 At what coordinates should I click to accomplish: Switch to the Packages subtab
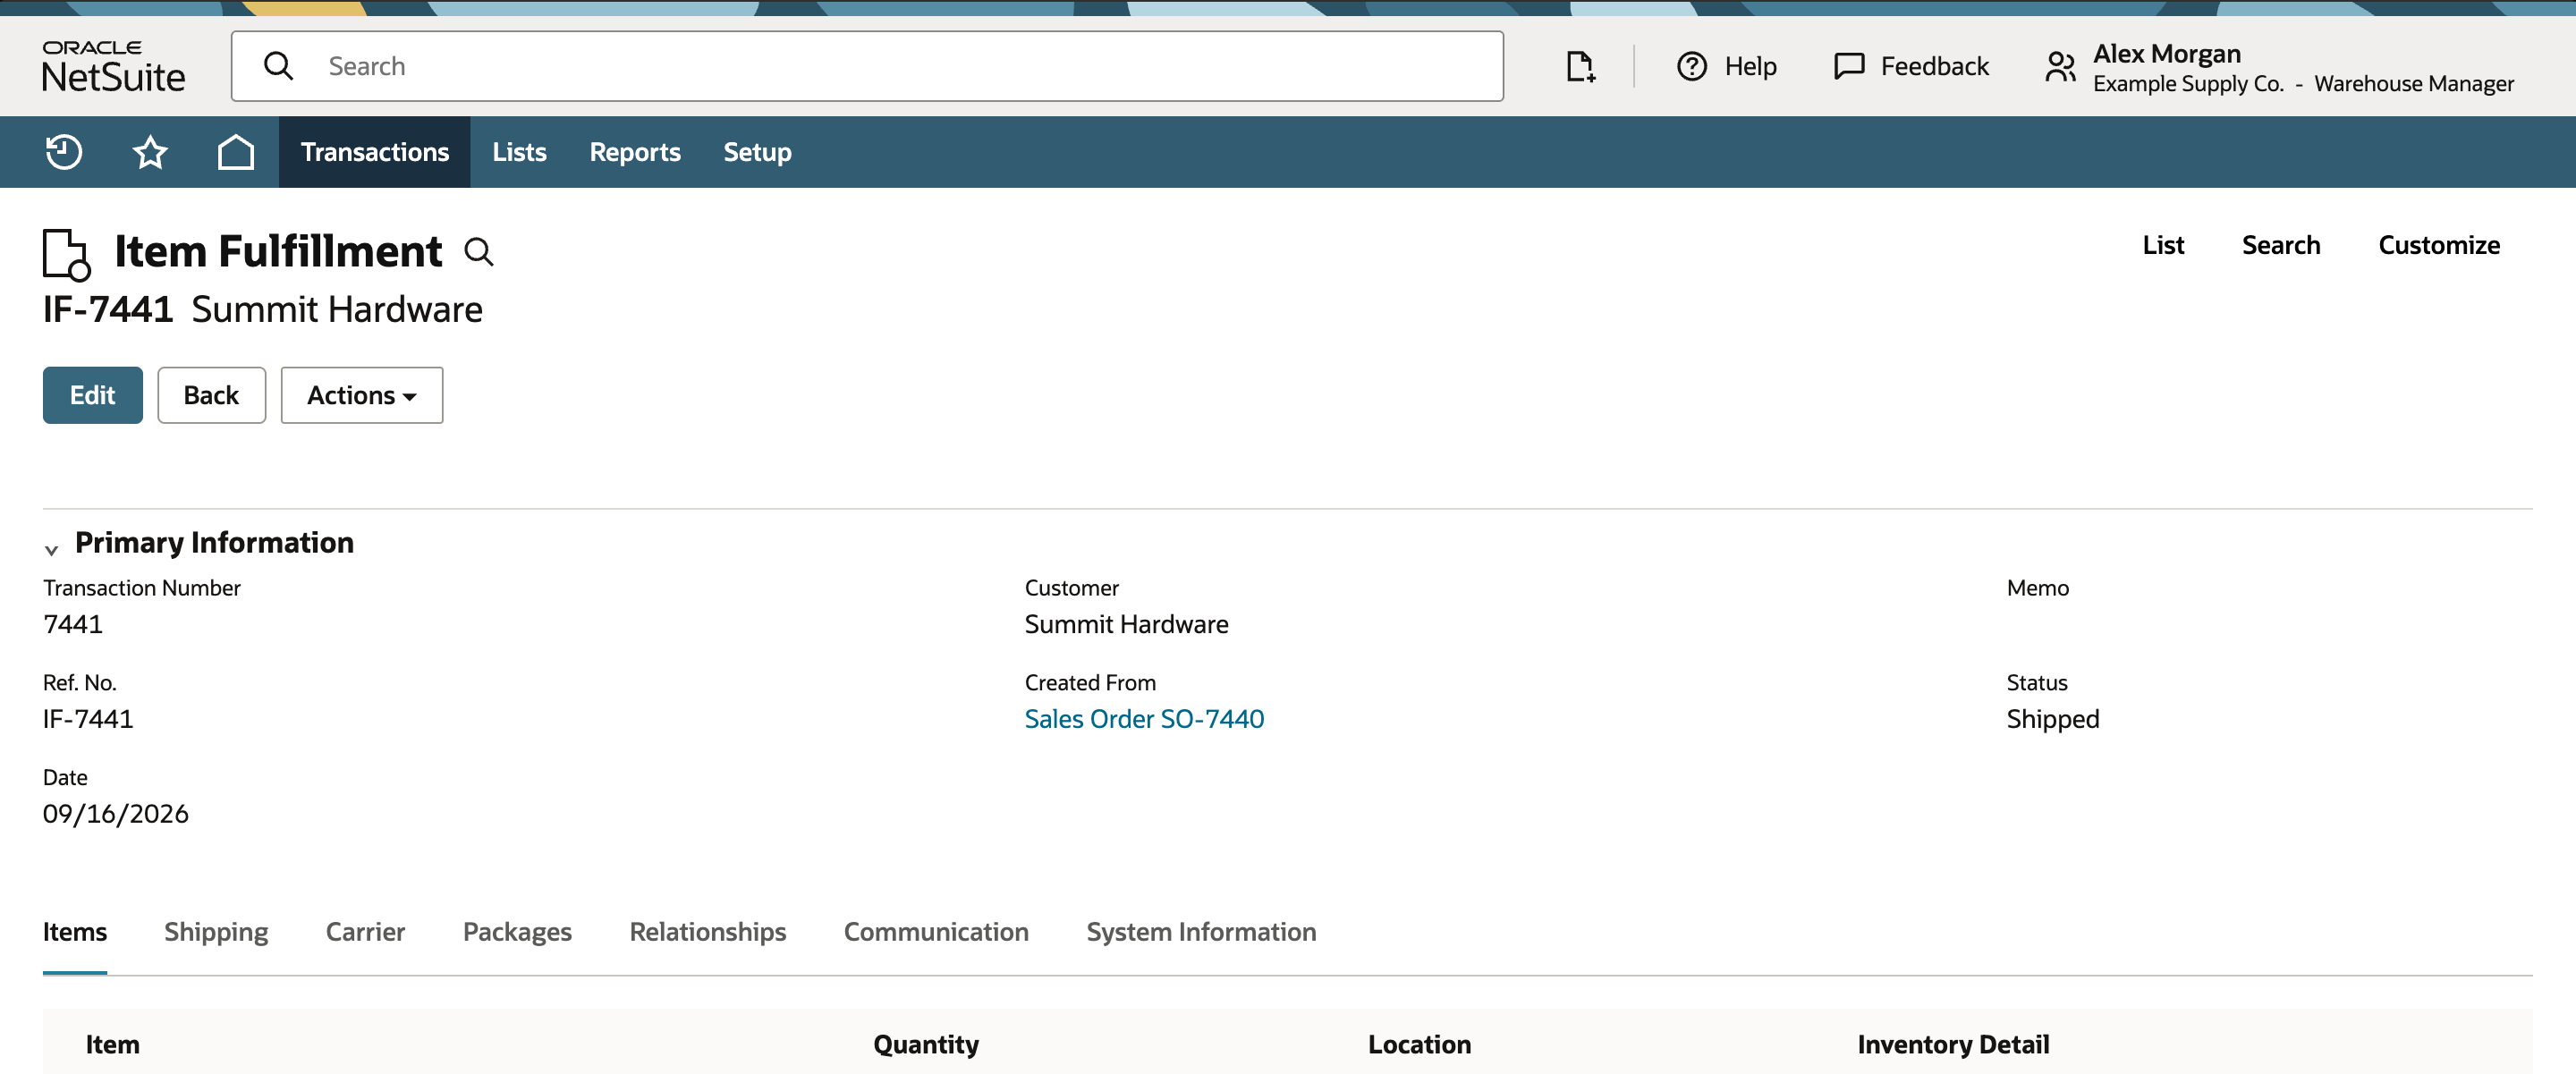tap(517, 932)
